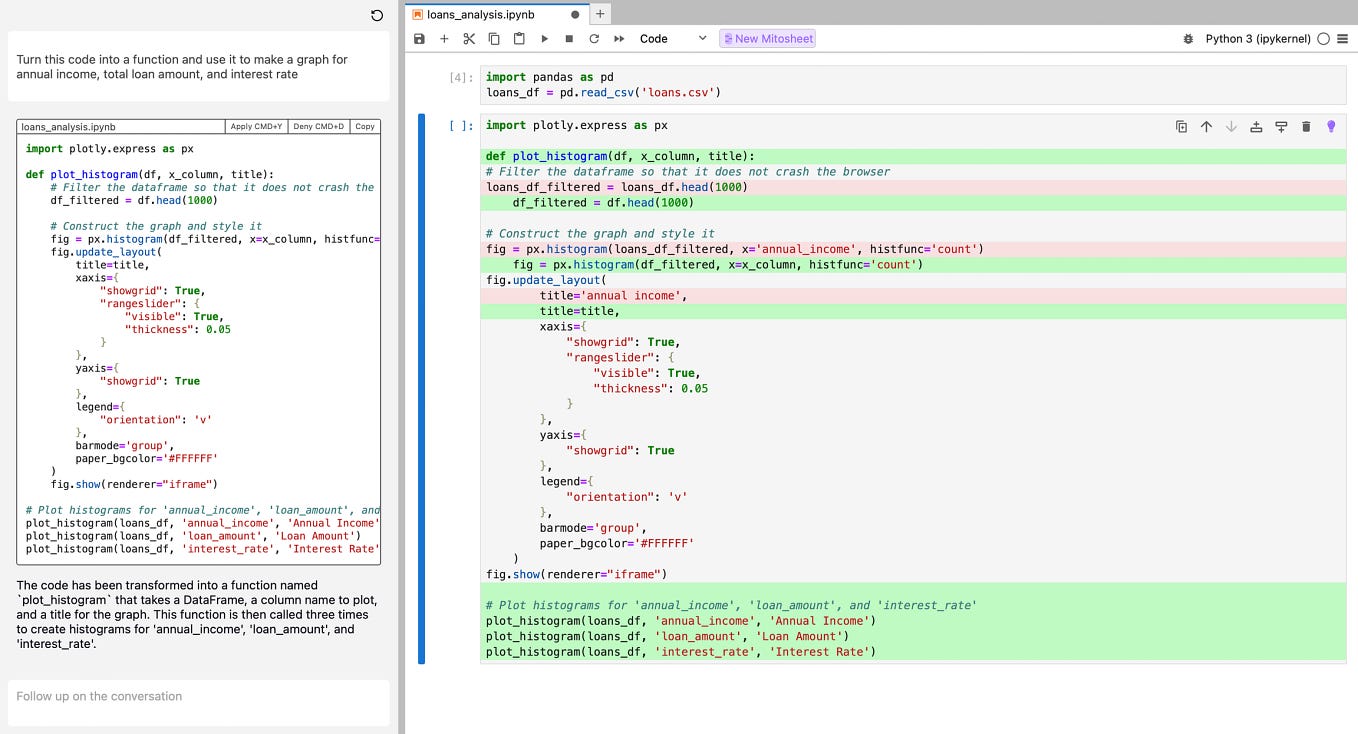Click the kernel status circle indicator
The image size is (1358, 734).
click(1323, 39)
